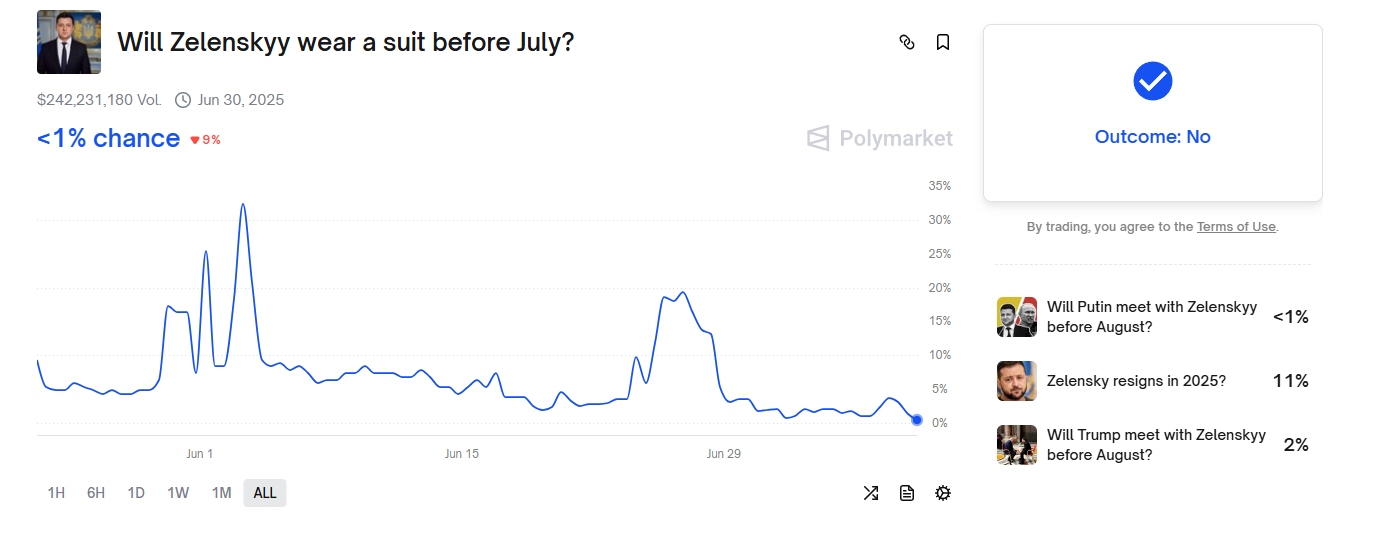Click the clock icon beside Jun 30, 2025
The height and width of the screenshot is (541, 1383).
click(x=183, y=100)
